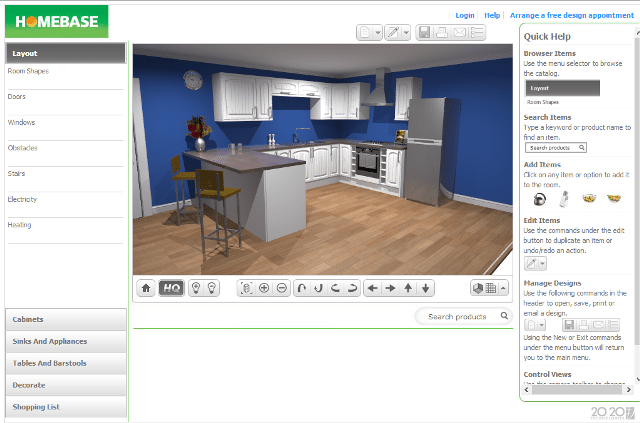
Task: Move the camera up with arrow
Action: tap(408, 288)
